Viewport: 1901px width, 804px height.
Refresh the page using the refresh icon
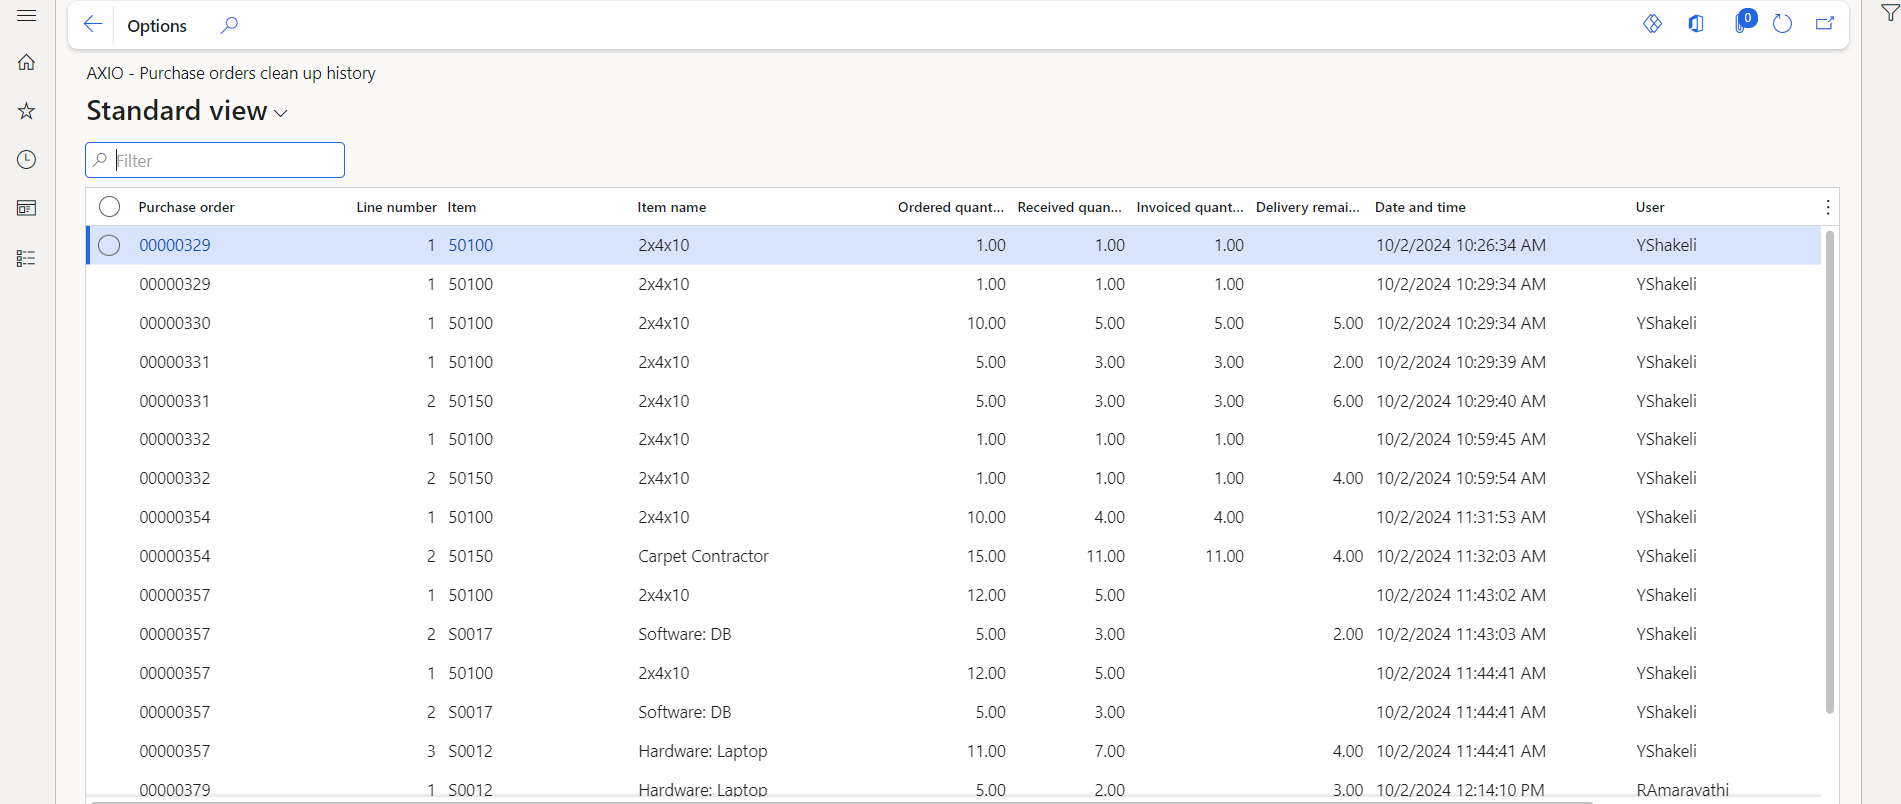pos(1782,24)
